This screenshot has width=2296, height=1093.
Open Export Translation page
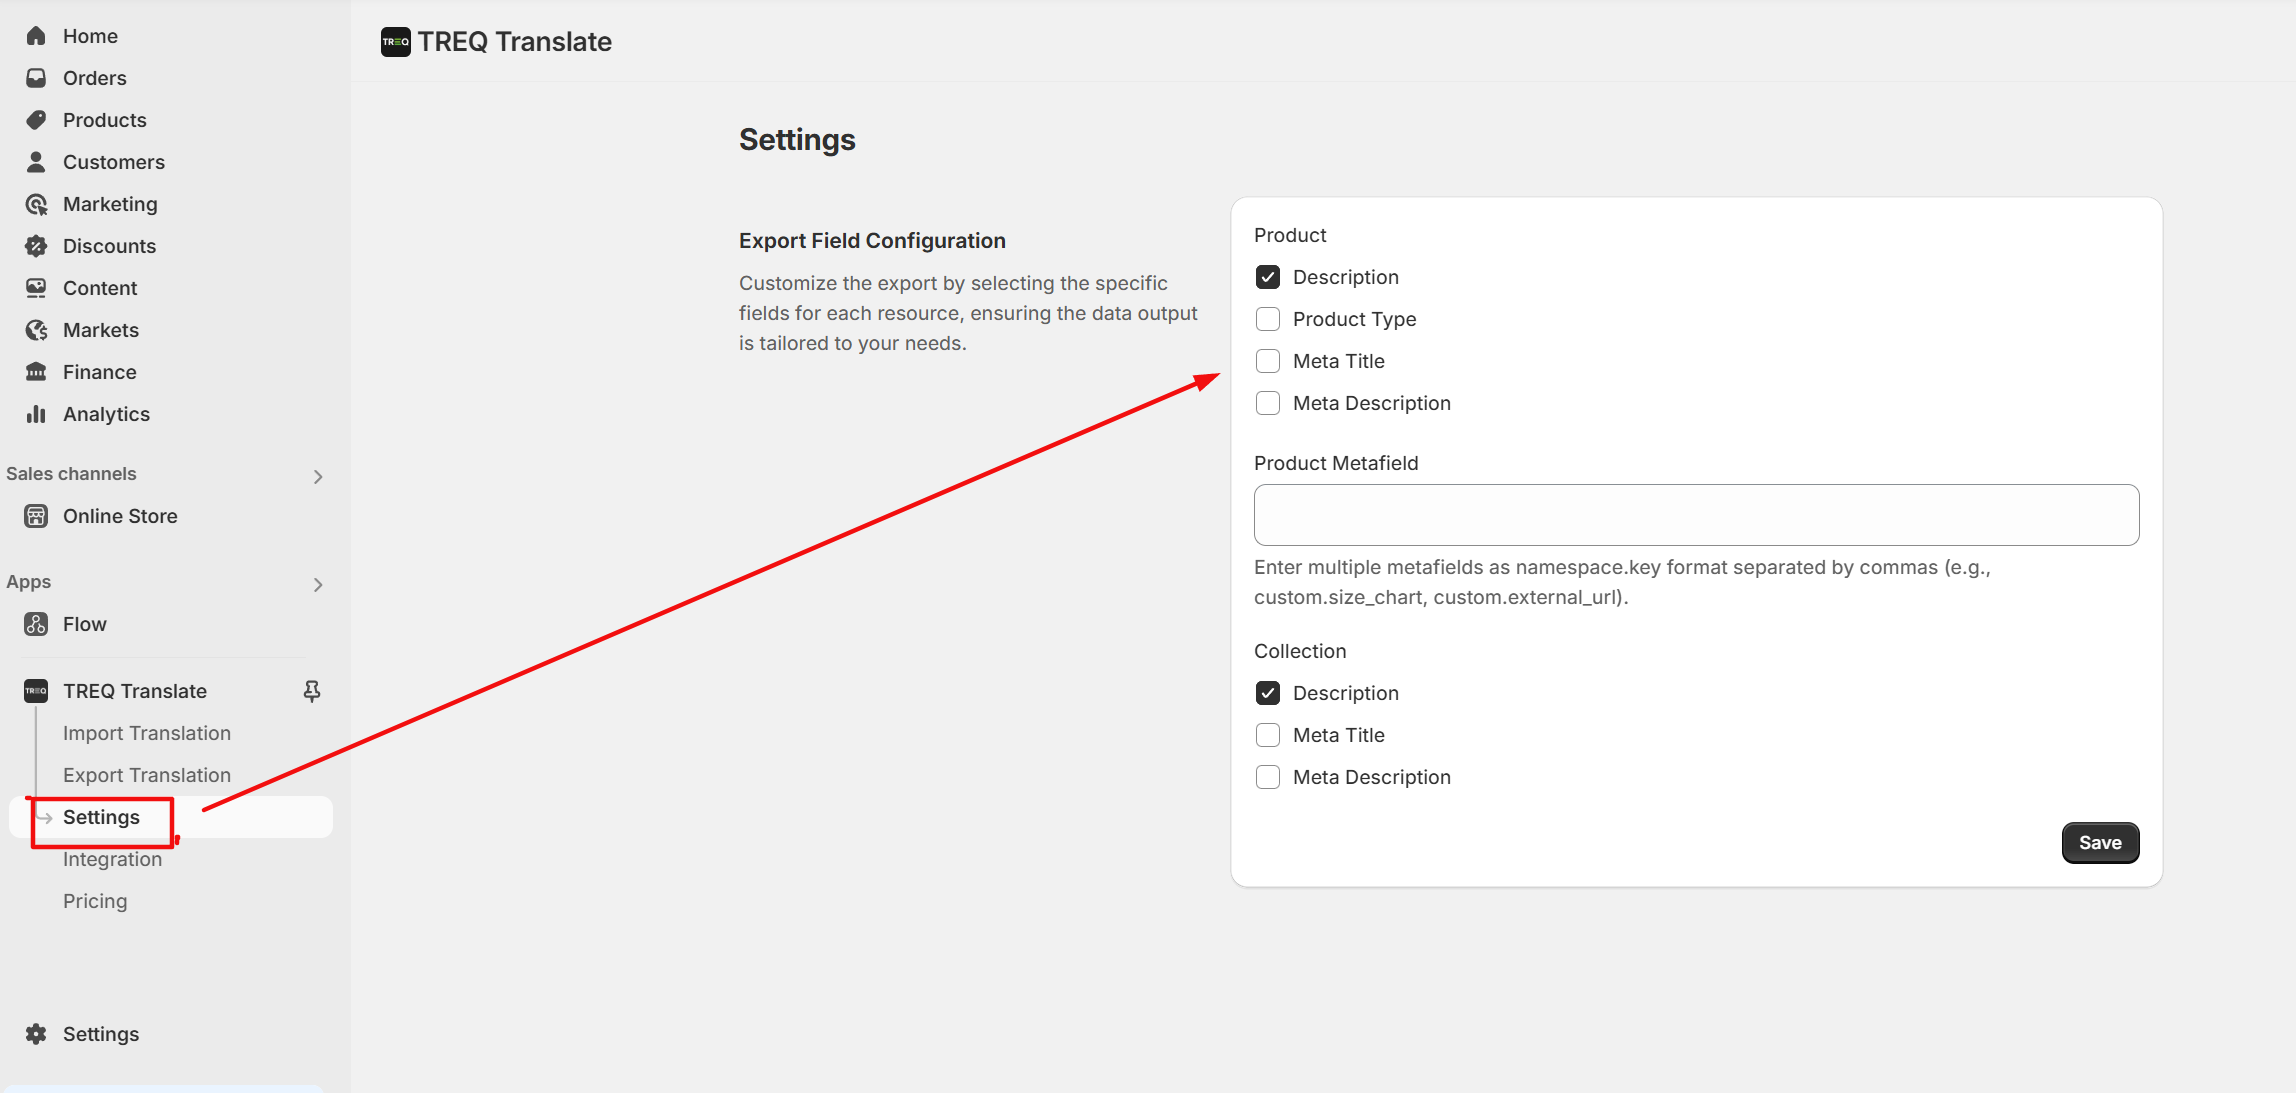pos(147,775)
